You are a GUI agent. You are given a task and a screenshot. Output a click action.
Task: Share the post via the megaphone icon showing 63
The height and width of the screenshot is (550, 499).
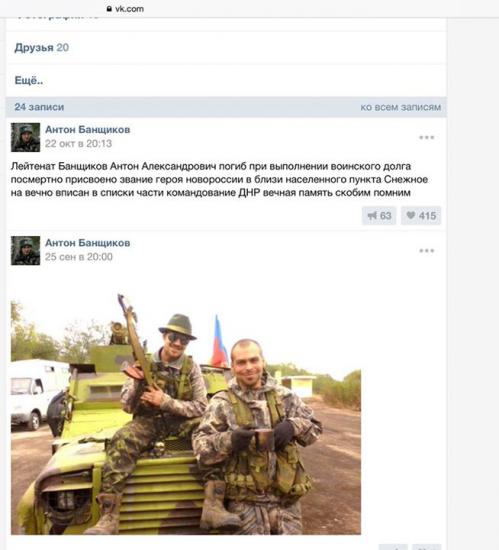click(x=379, y=215)
